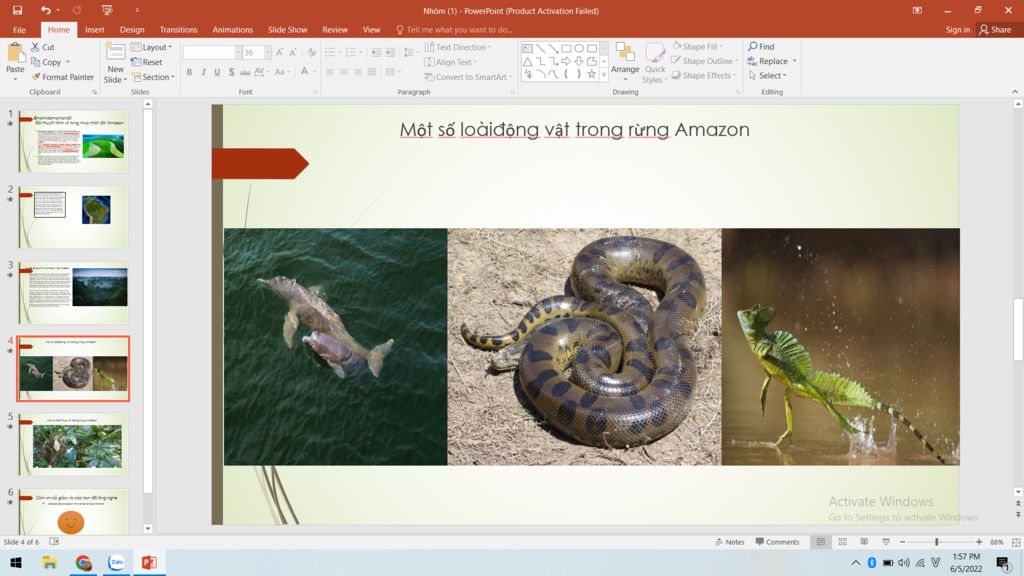This screenshot has width=1024, height=576.
Task: Open the Copy options arrow
Action: pos(68,62)
